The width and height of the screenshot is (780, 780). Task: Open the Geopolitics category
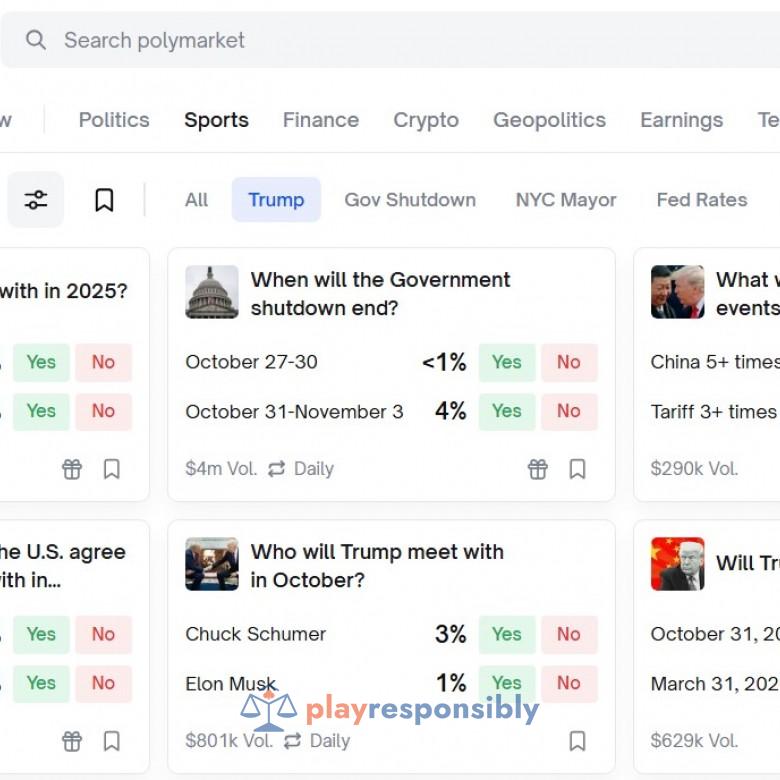coord(549,120)
